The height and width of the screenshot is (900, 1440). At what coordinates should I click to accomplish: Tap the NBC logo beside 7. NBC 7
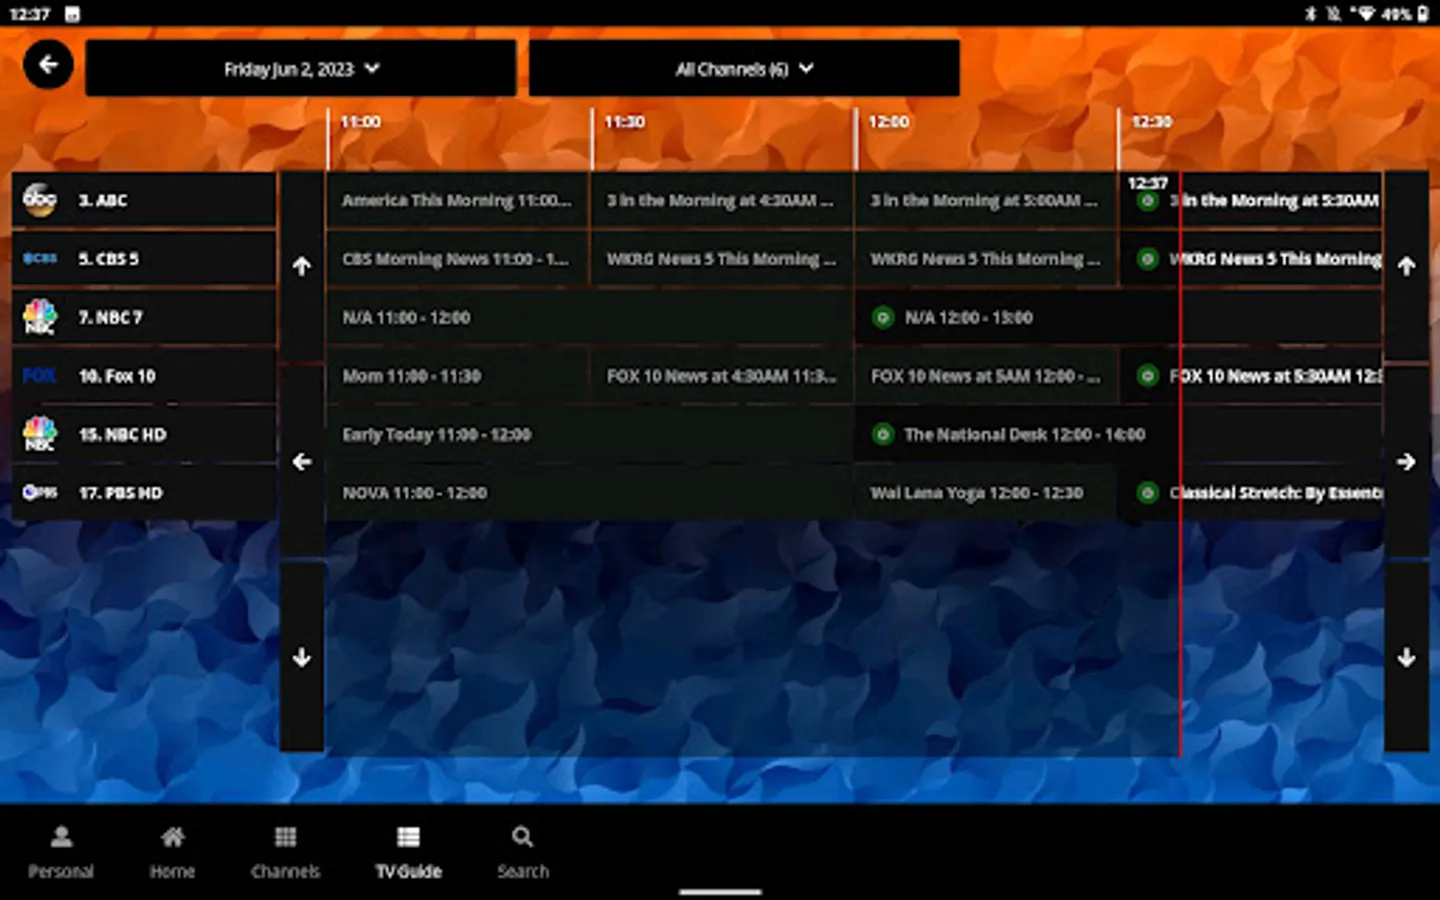[40, 316]
